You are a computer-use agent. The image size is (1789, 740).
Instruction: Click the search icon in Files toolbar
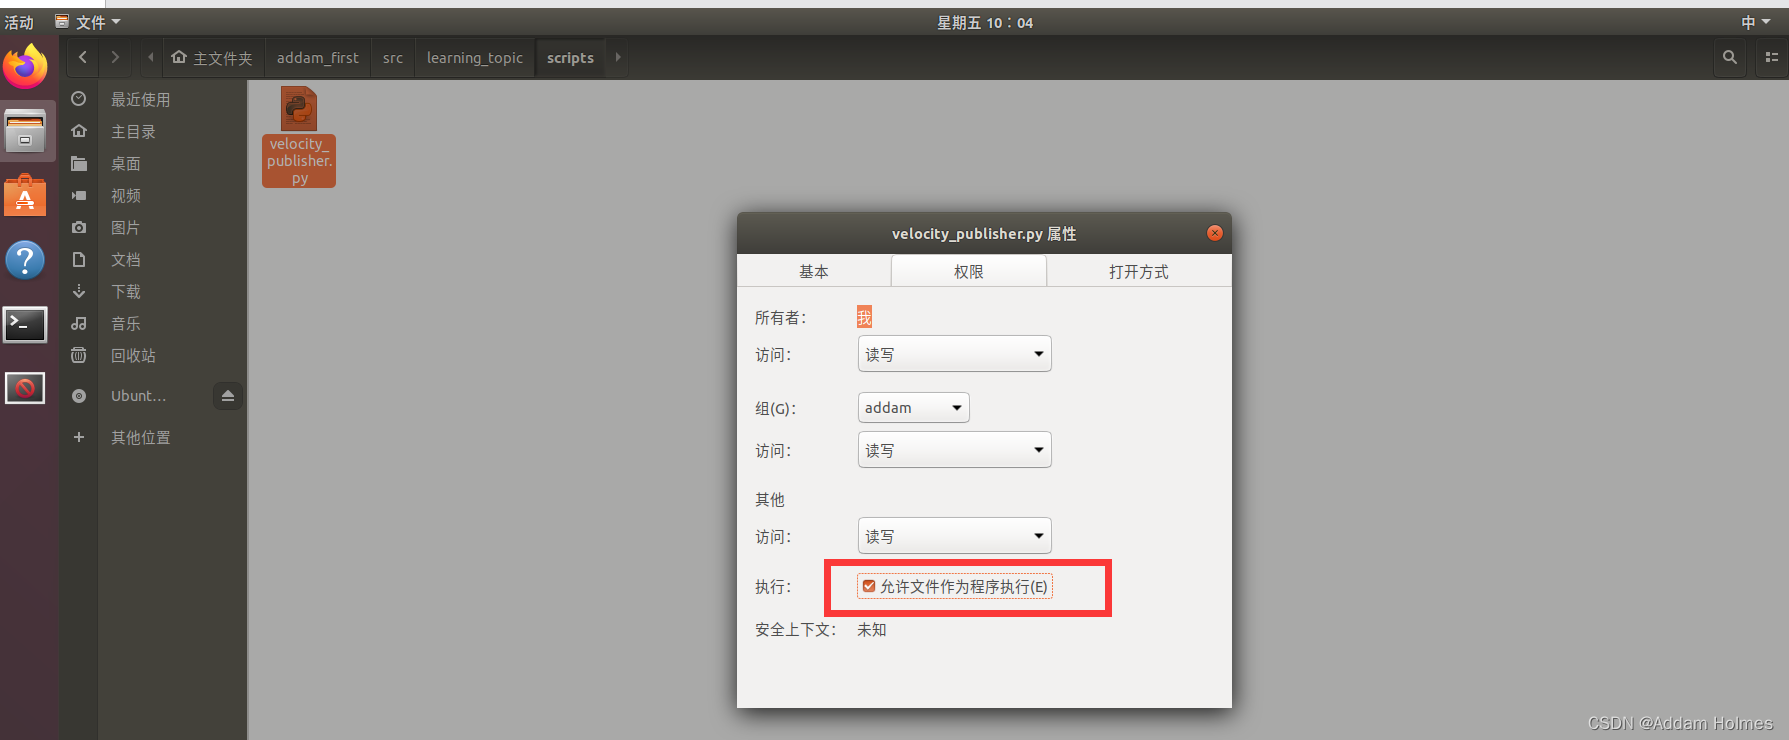pos(1729,58)
